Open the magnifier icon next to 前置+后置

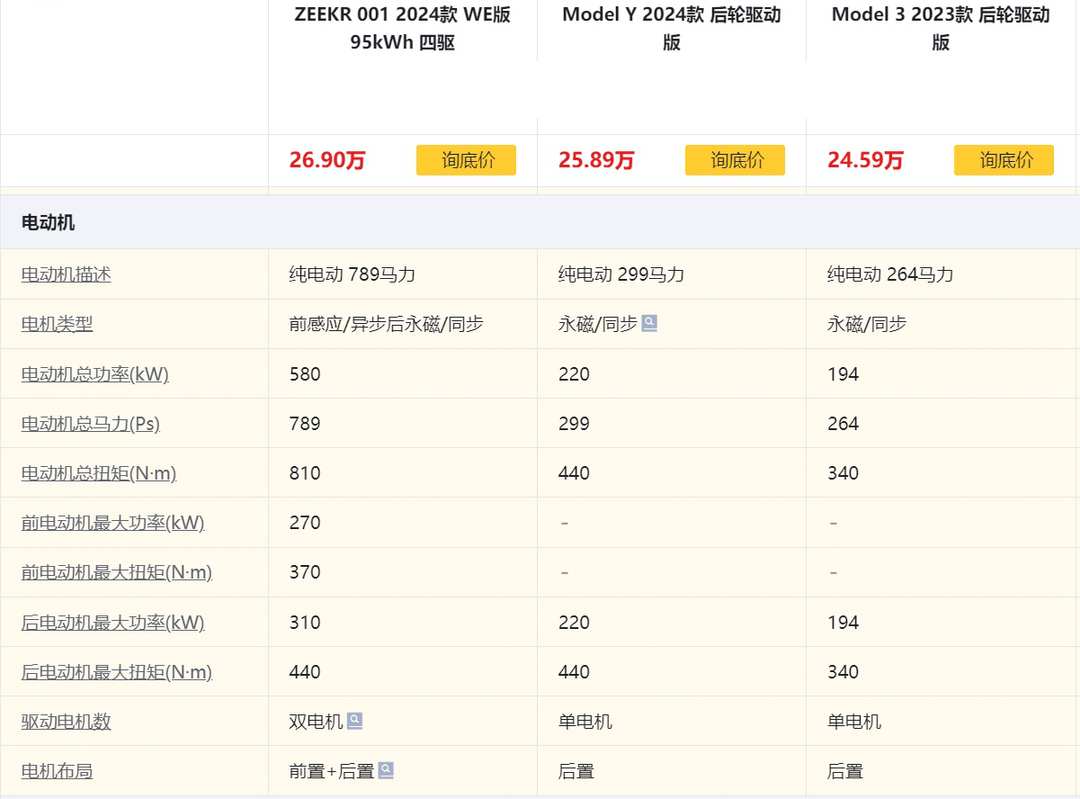(x=386, y=770)
